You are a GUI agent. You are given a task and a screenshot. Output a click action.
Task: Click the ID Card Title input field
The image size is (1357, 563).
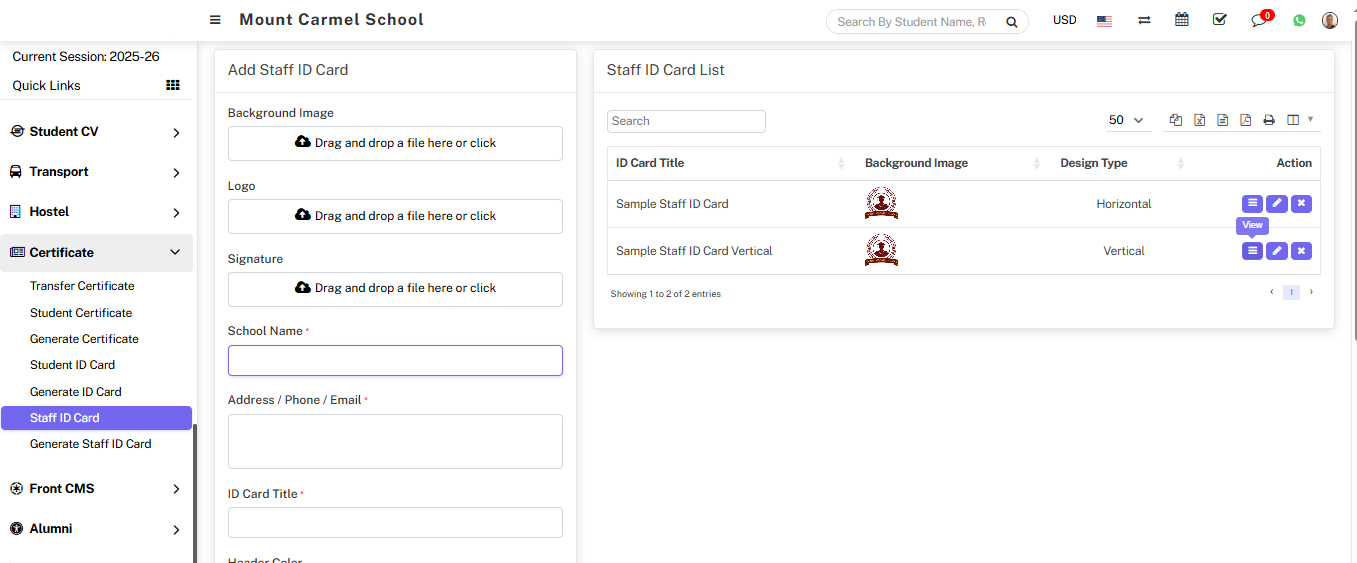395,523
